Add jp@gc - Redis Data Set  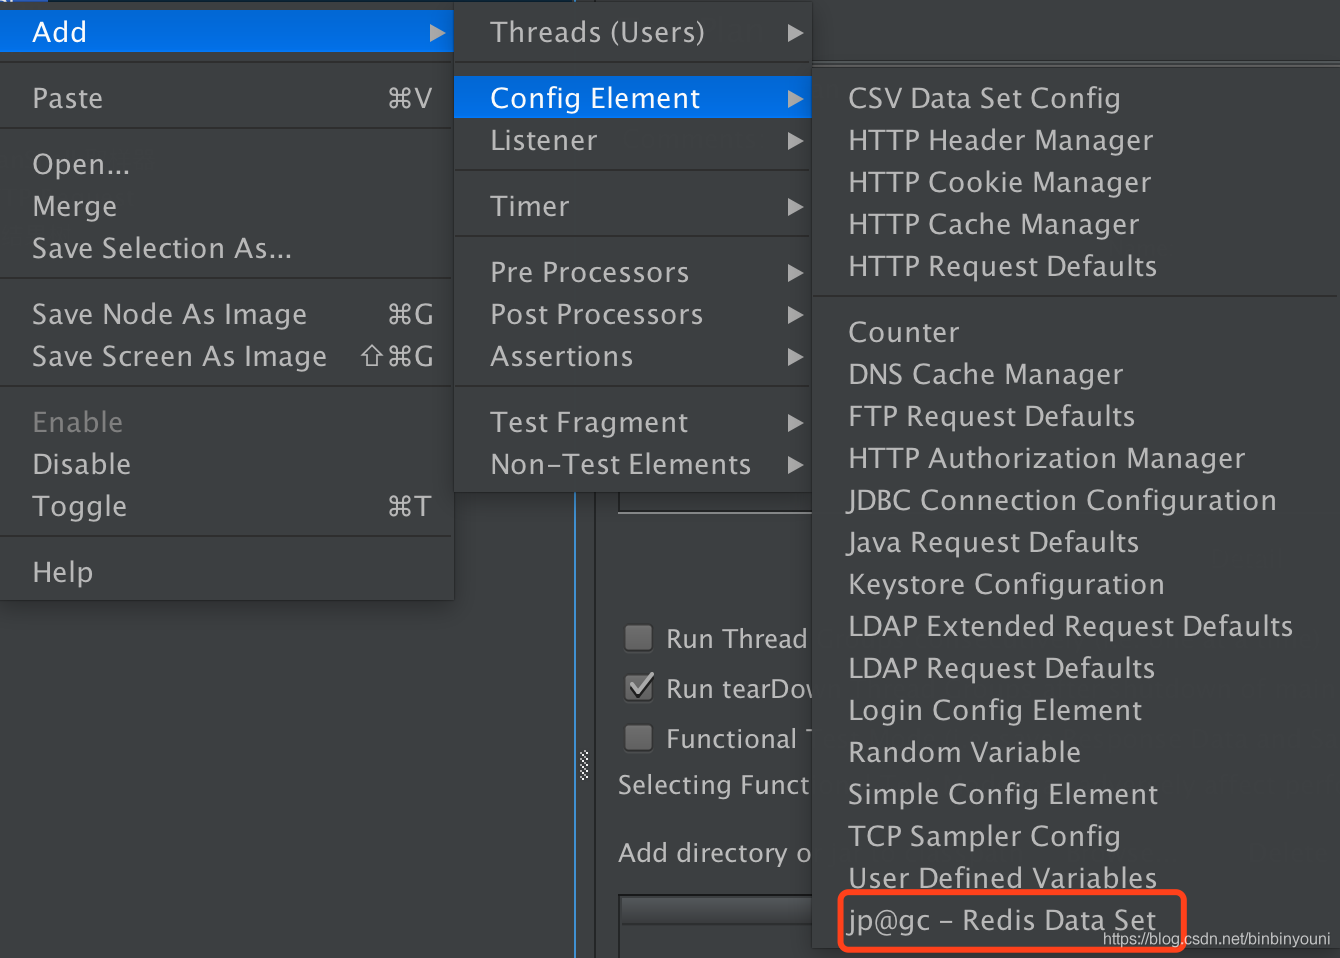1076,920
